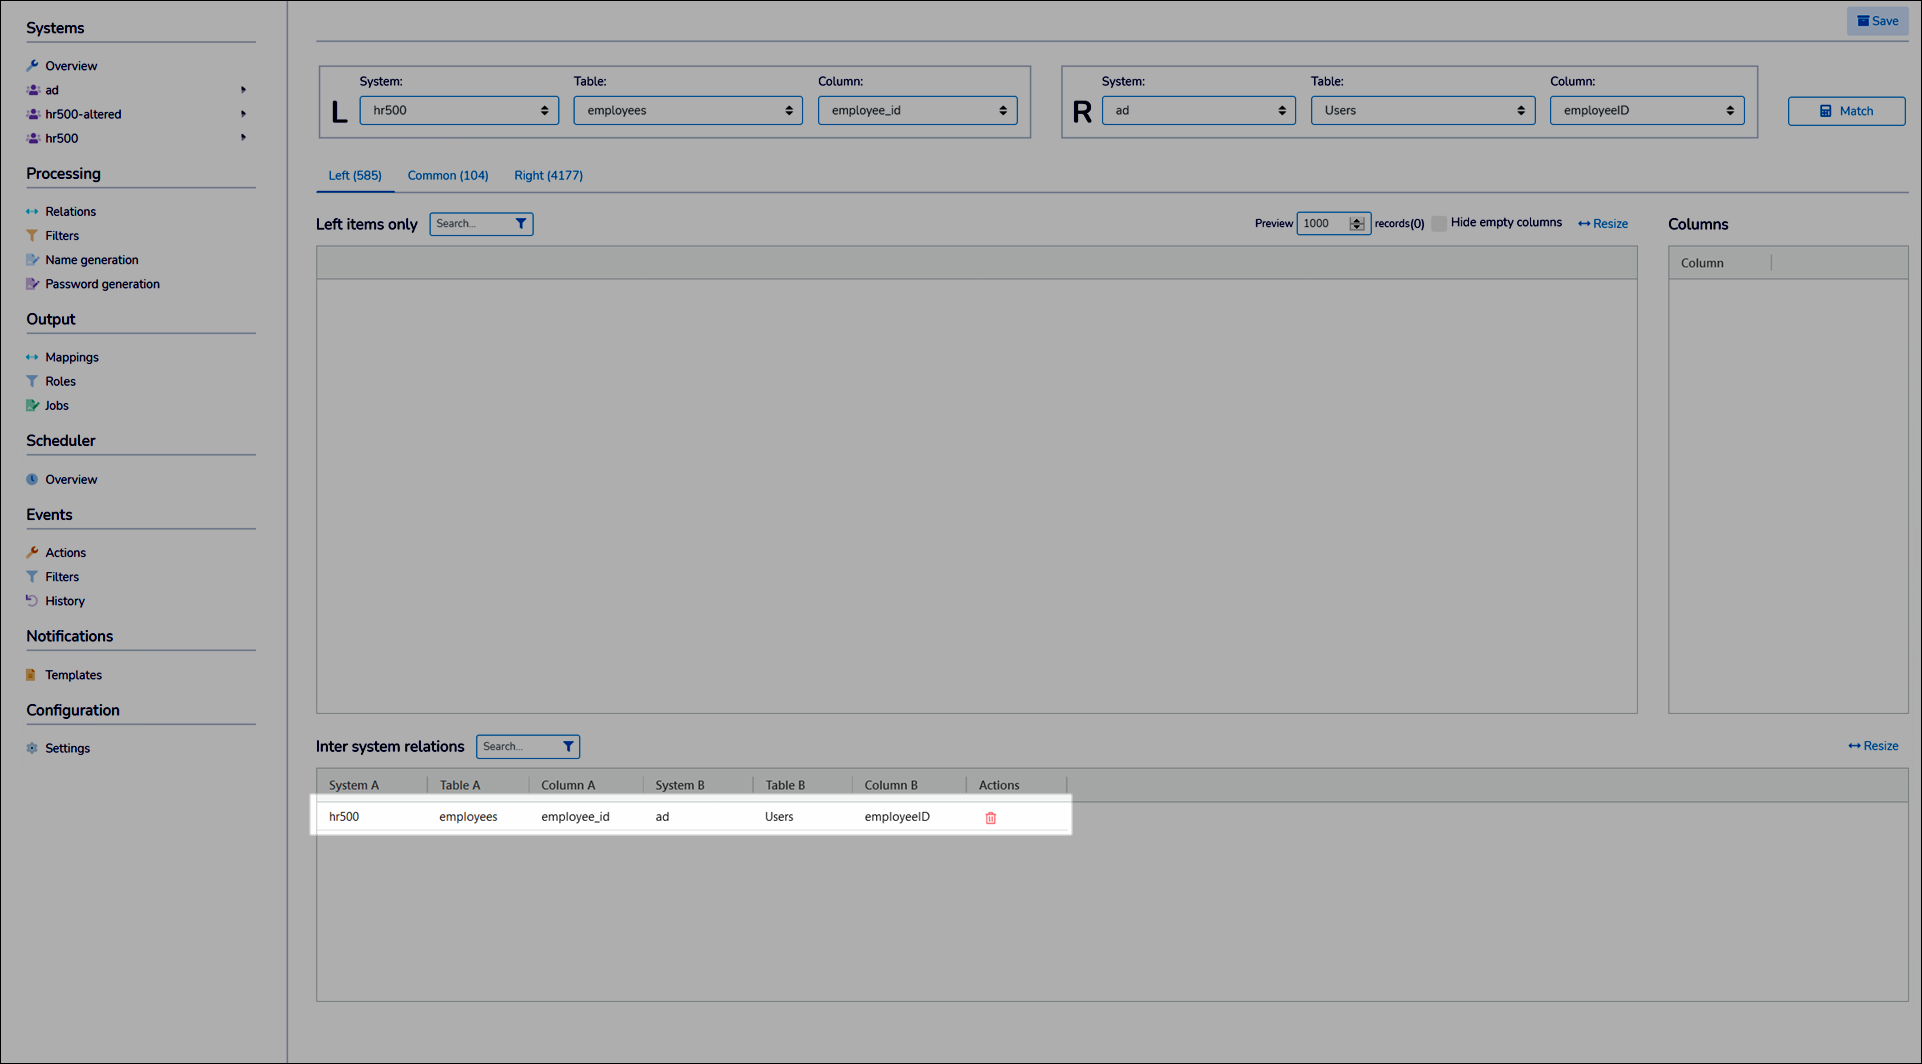Viewport: 1922px width, 1064px height.
Task: Open right Table dropdown showing Users
Action: 1421,111
